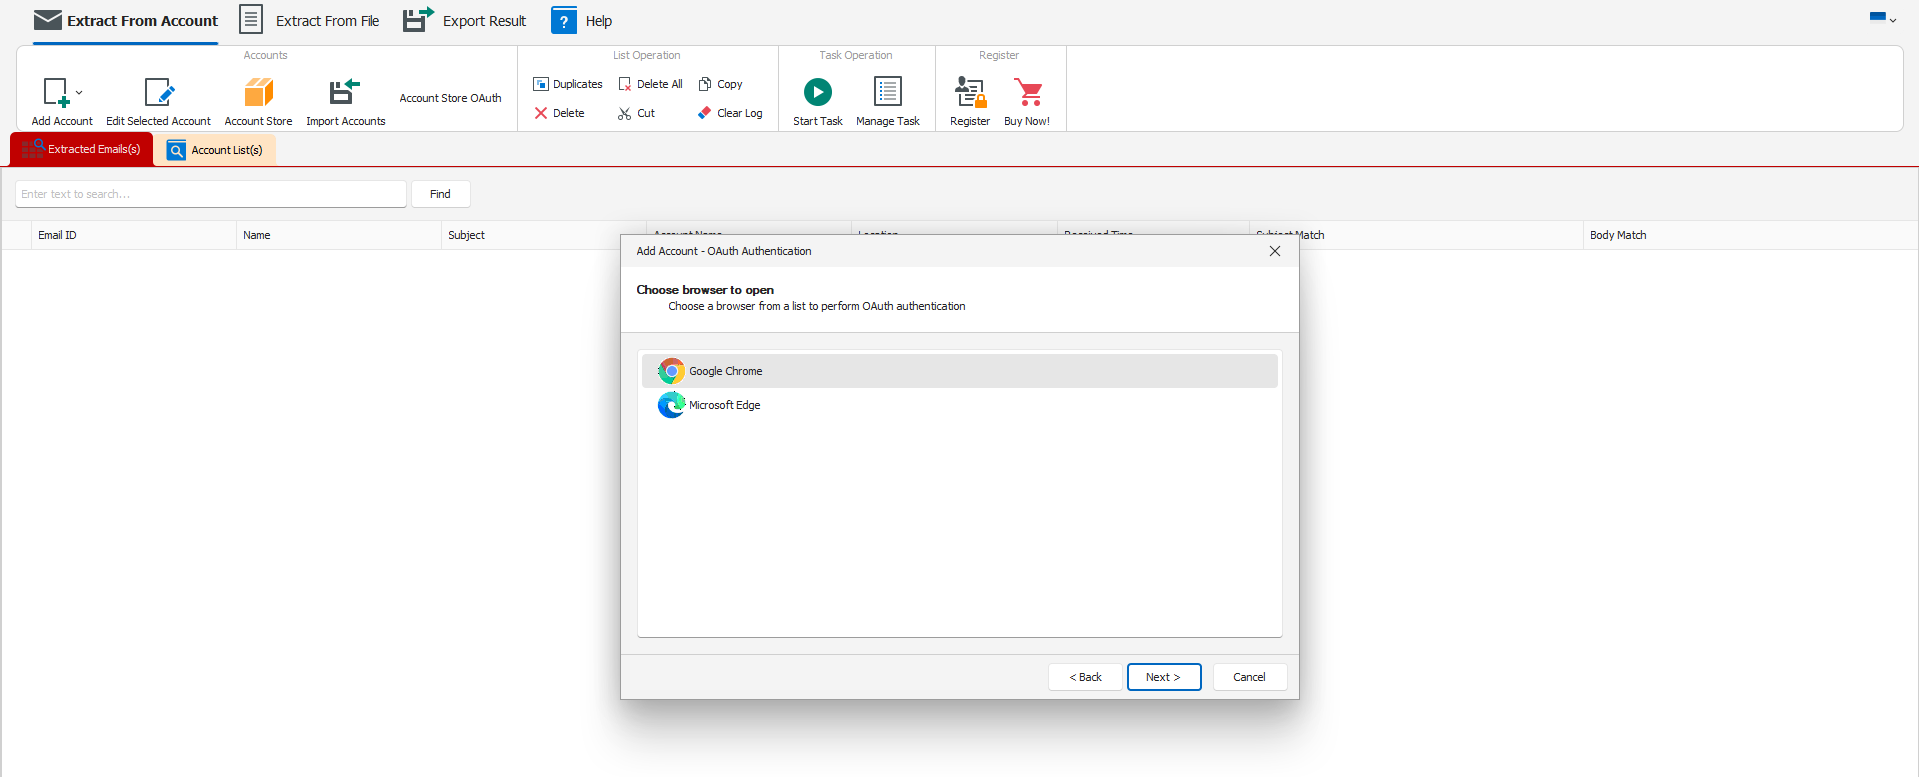Remove duplicates with Duplicates button
This screenshot has height=777, width=1919.
point(568,84)
